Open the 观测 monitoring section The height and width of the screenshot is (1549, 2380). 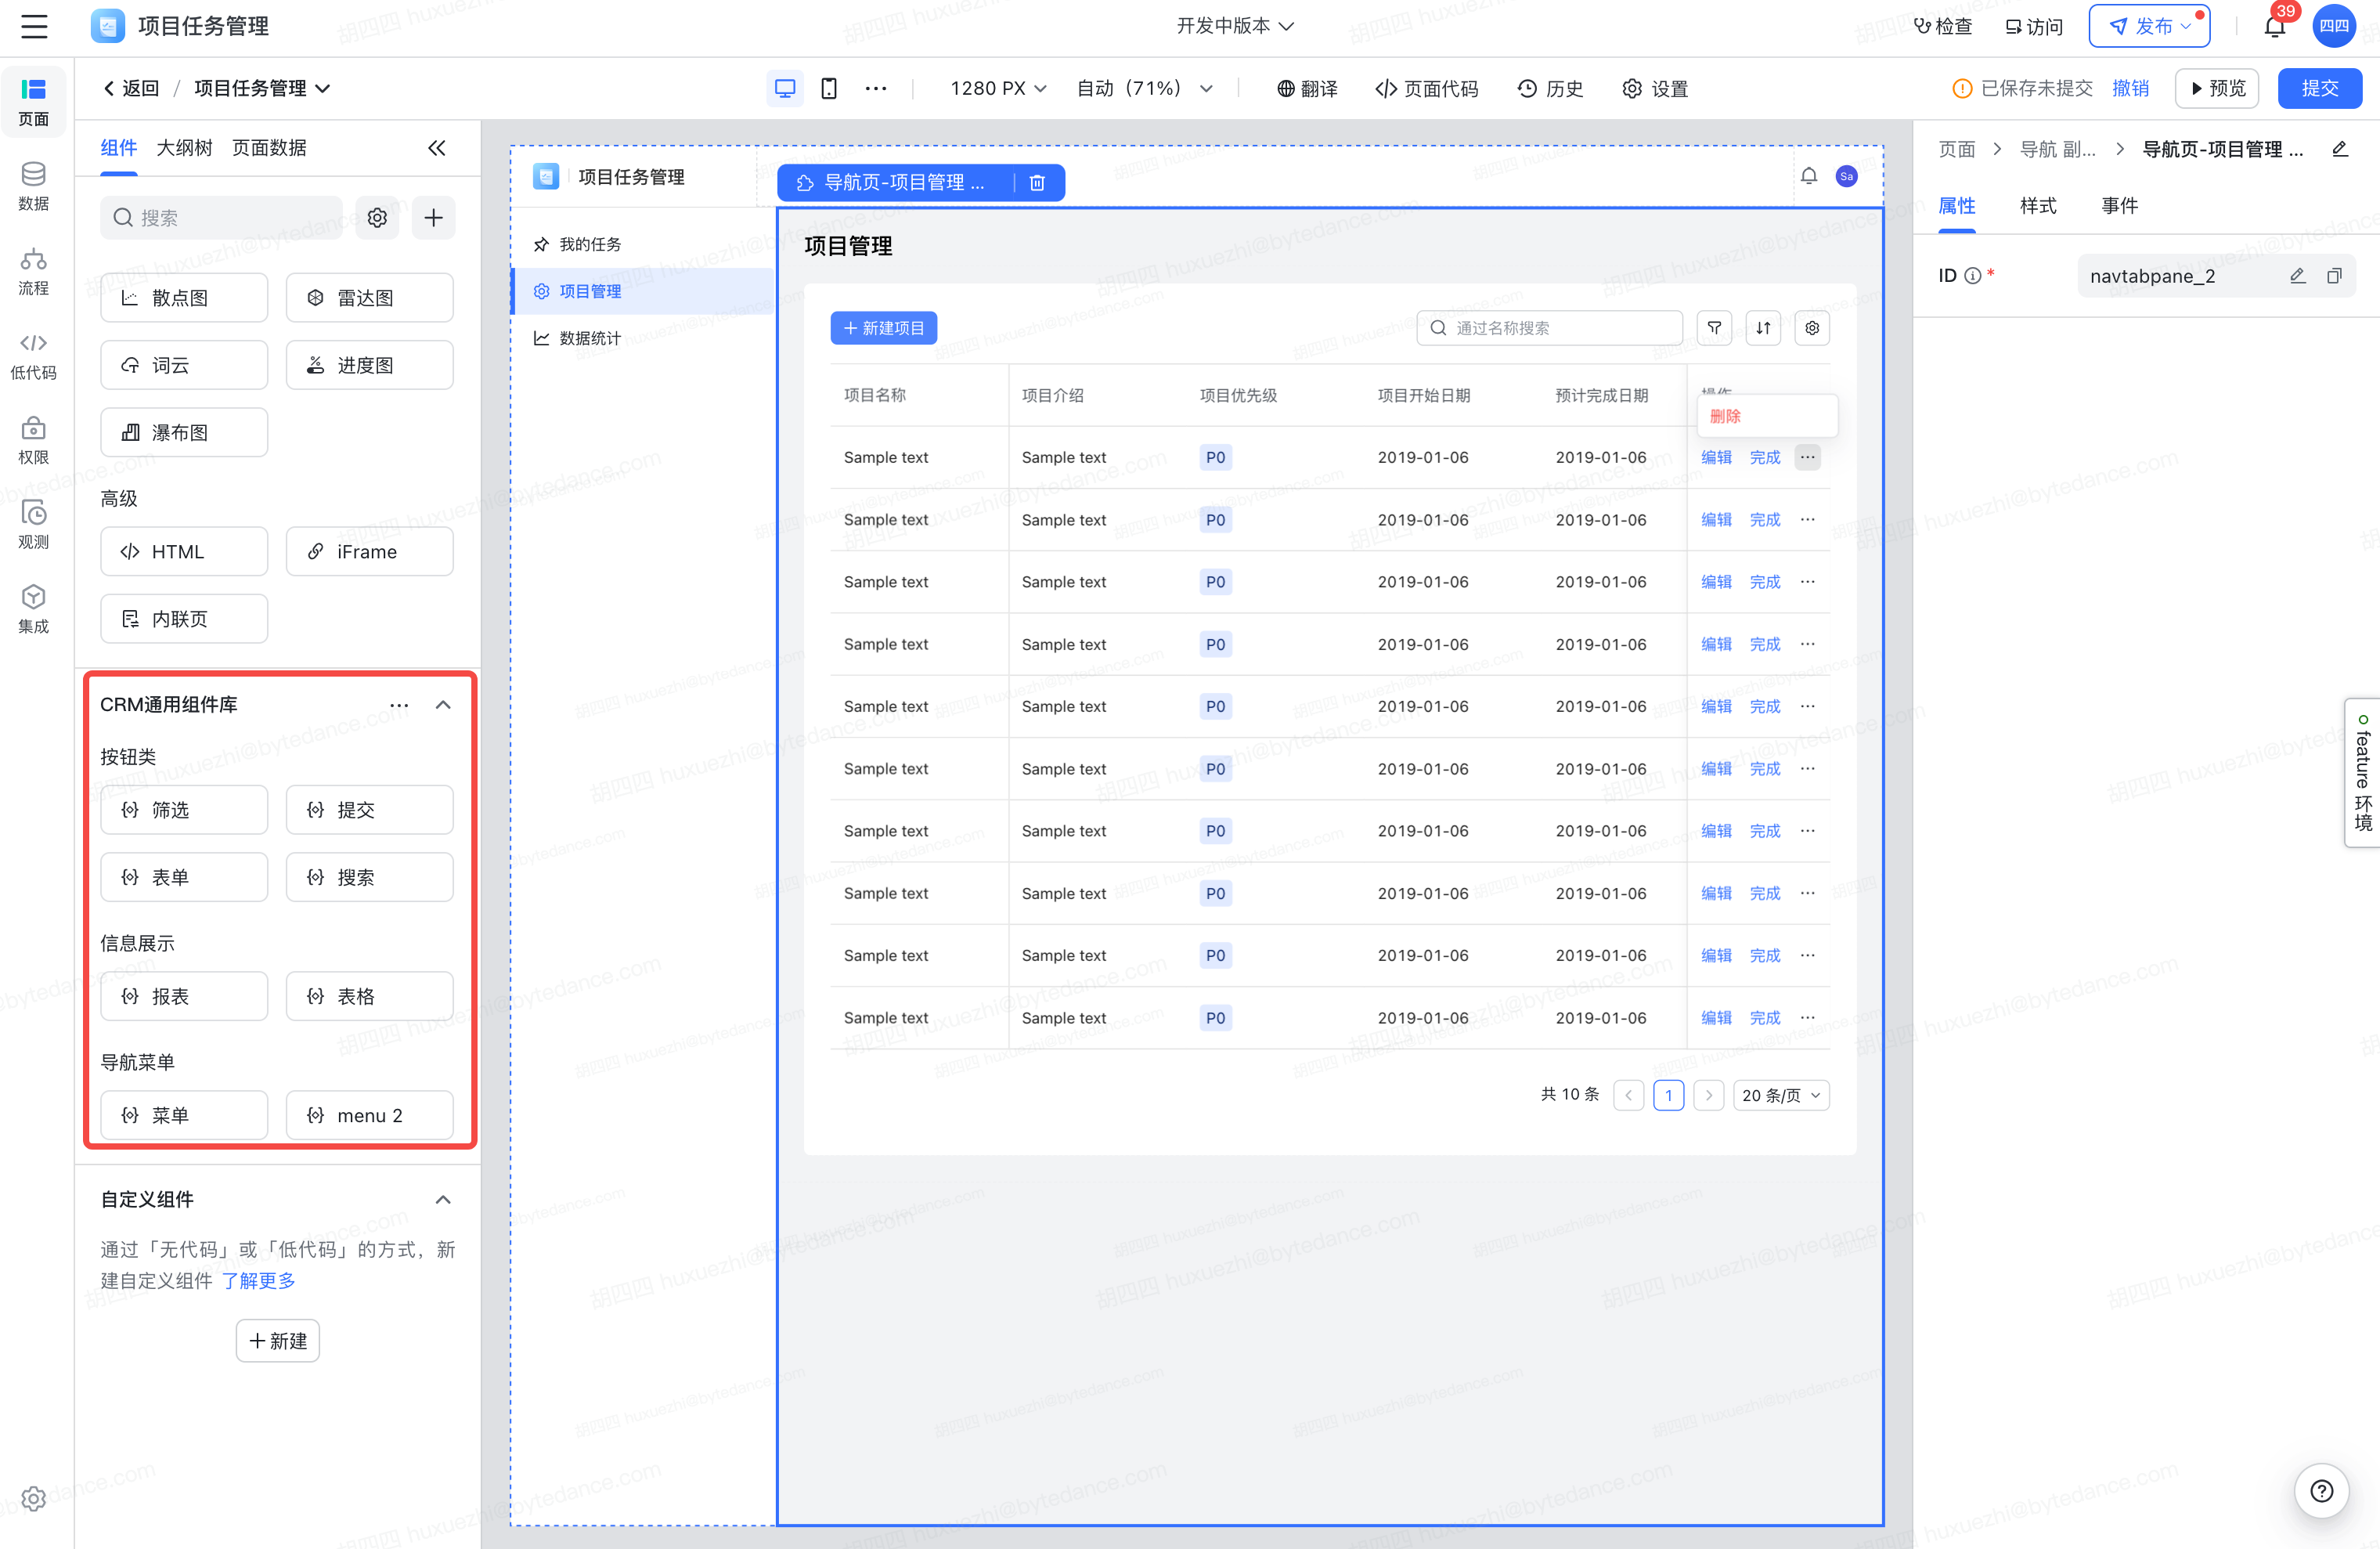(33, 525)
